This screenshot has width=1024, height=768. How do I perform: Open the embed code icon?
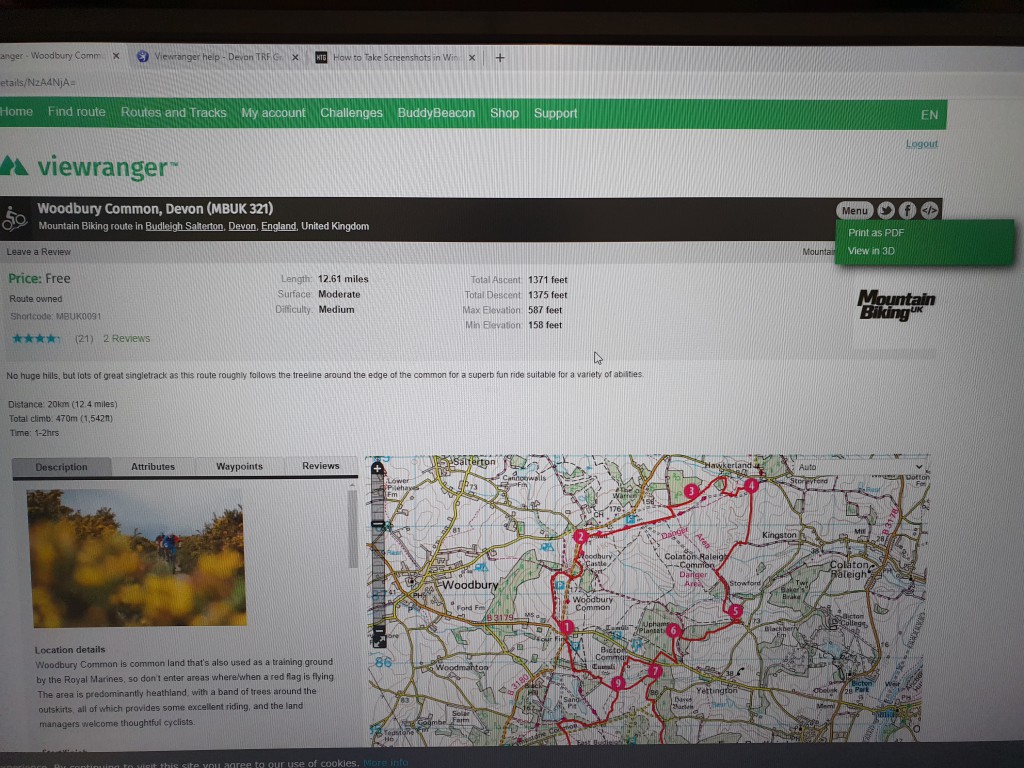pos(929,210)
